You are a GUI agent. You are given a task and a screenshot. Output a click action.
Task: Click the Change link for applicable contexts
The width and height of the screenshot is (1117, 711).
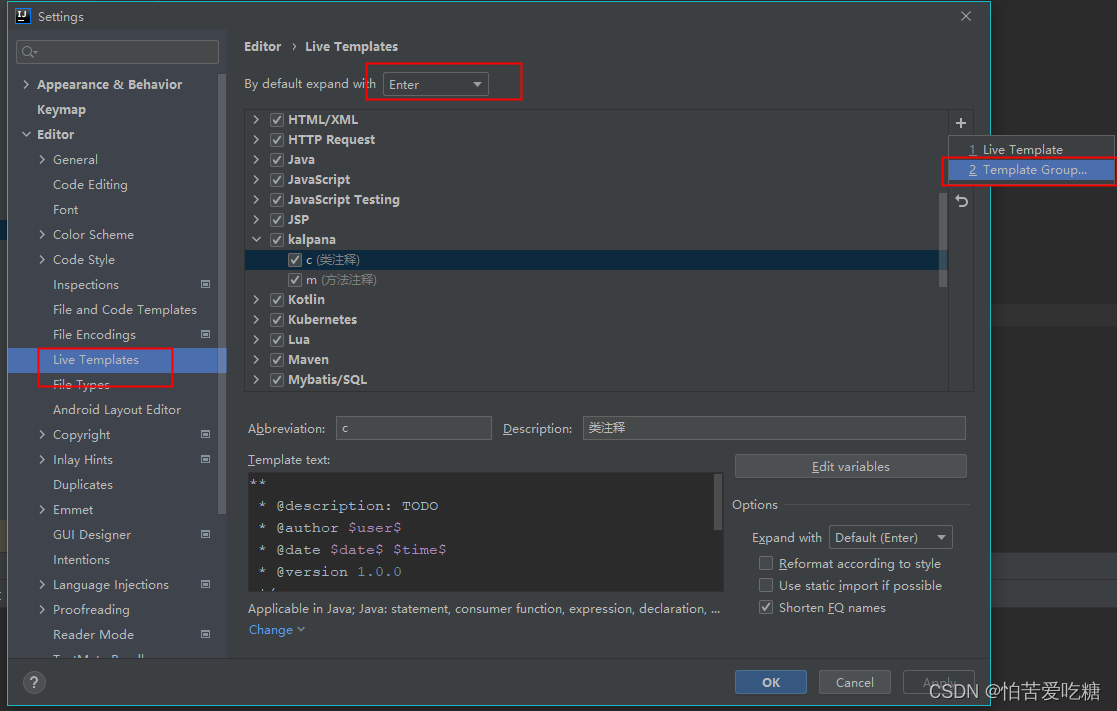pos(276,630)
